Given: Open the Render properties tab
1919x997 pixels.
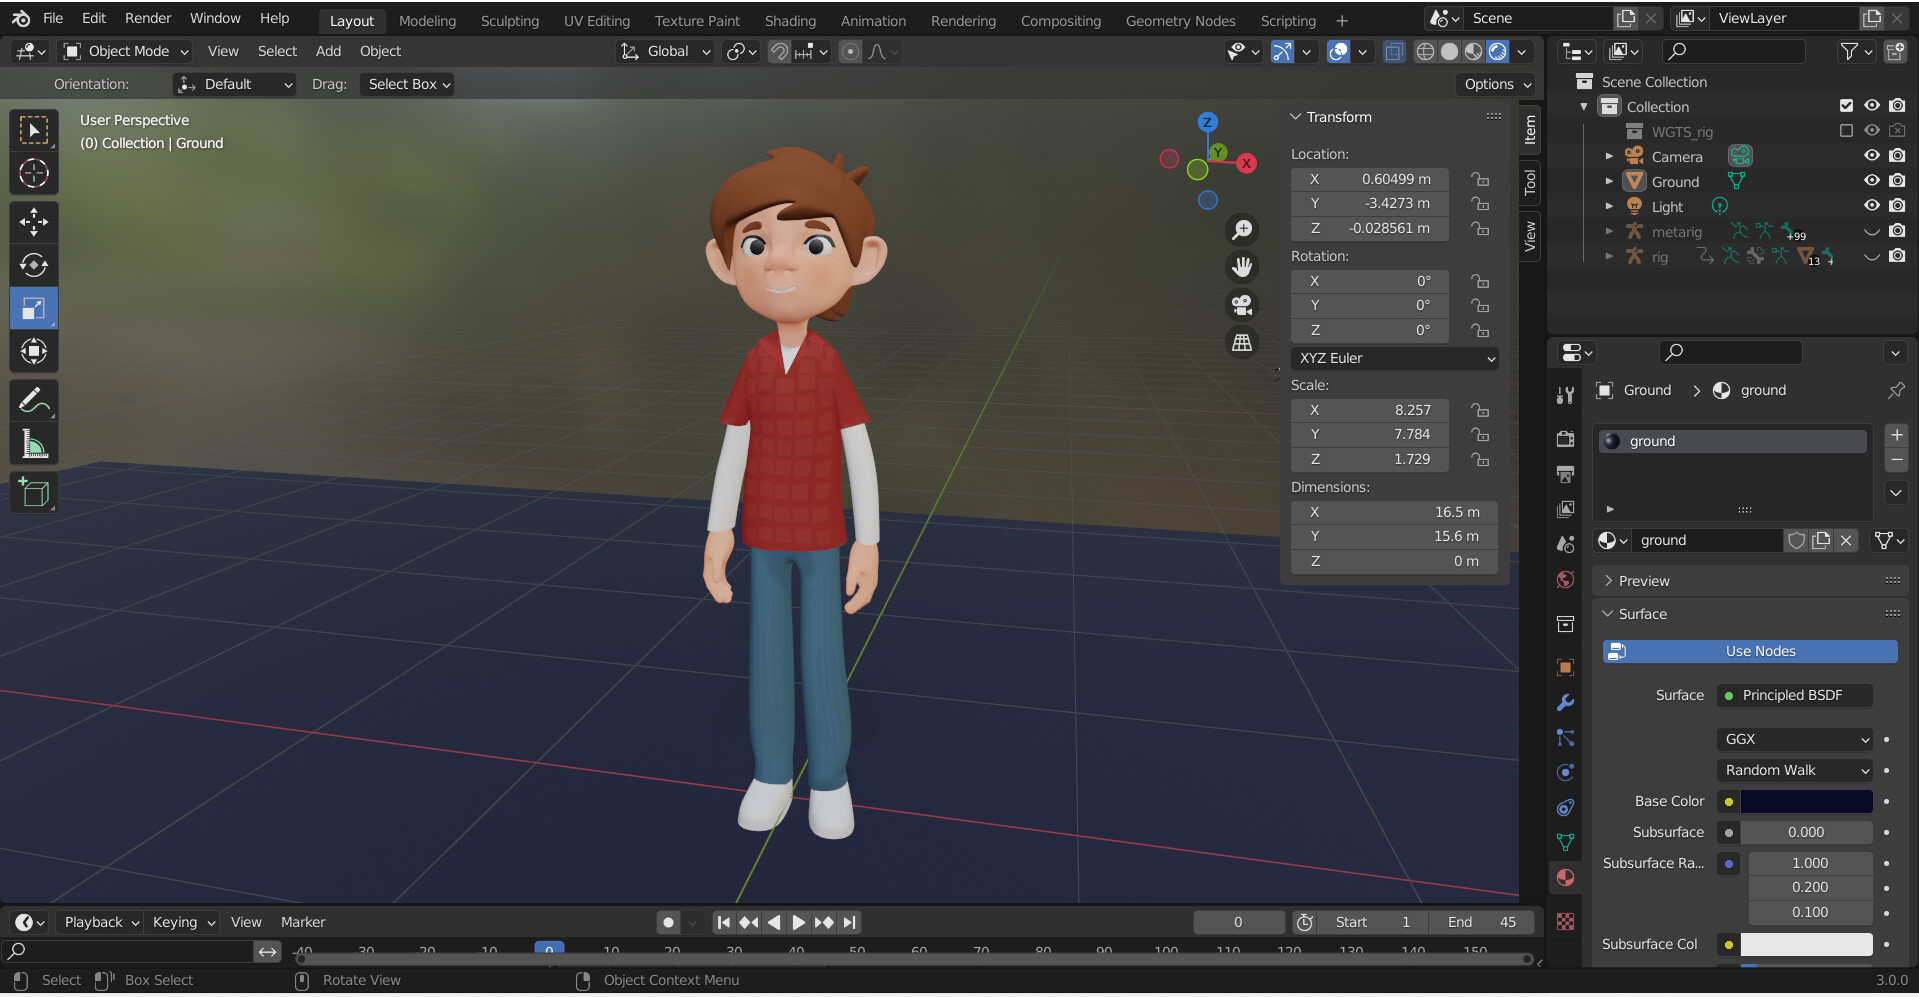Looking at the screenshot, I should (1565, 438).
